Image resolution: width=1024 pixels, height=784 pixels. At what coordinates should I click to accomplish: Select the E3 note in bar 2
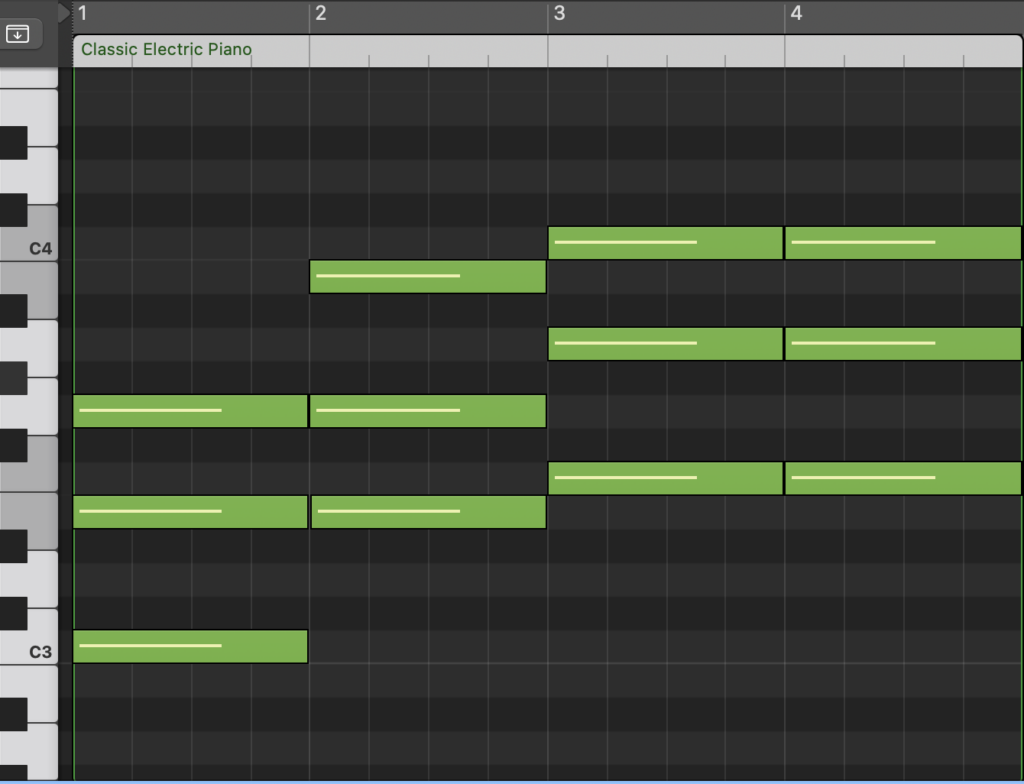(428, 512)
